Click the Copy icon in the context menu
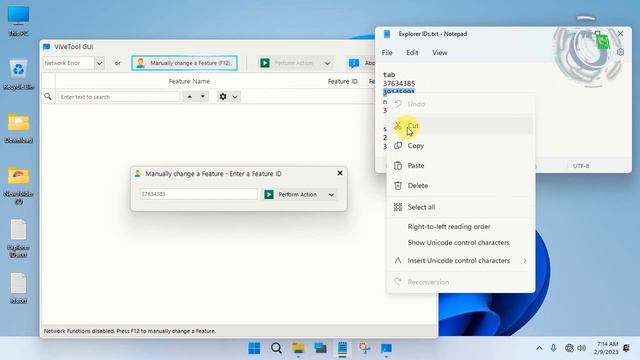 (398, 146)
